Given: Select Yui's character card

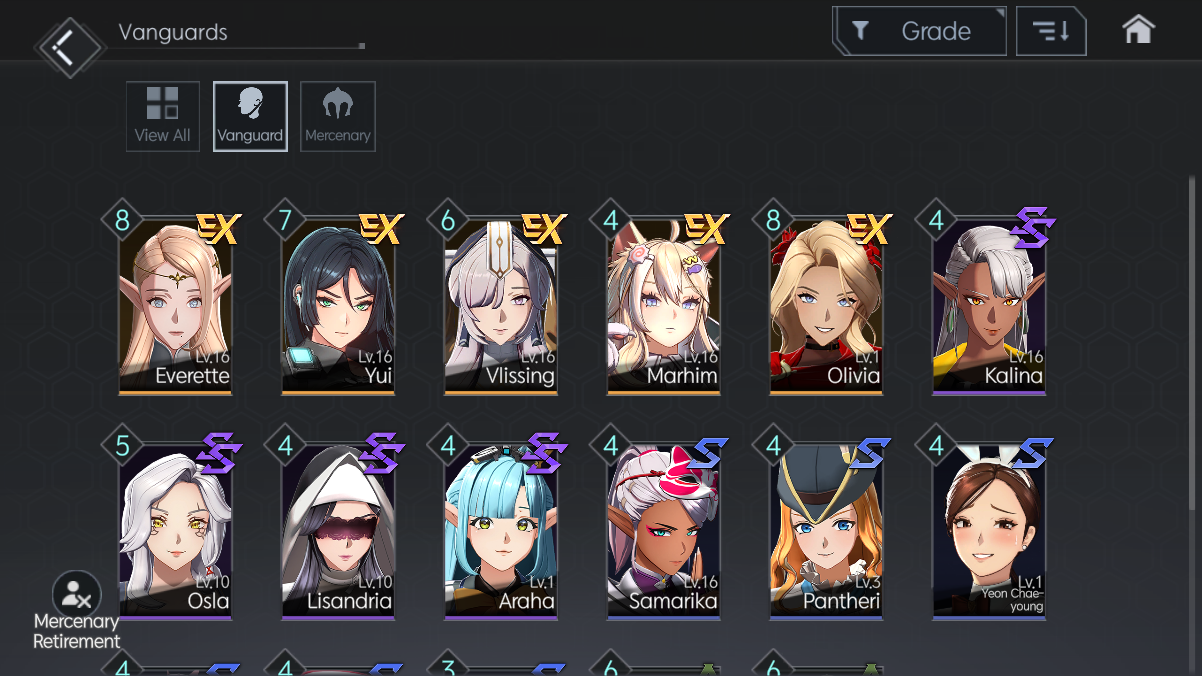Looking at the screenshot, I should 338,305.
